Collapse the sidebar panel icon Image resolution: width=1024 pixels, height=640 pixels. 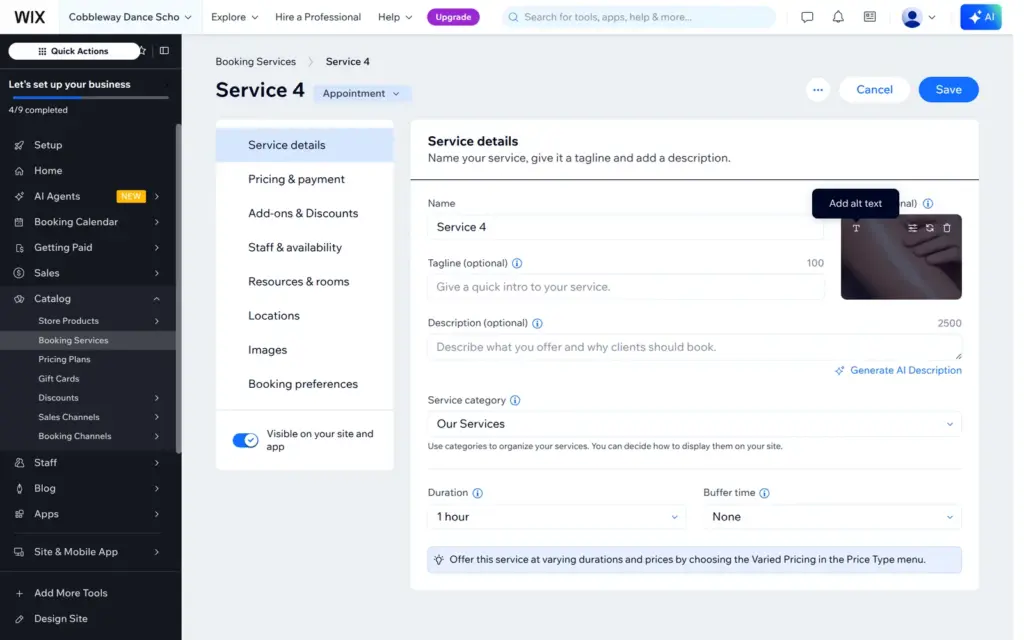[x=164, y=51]
